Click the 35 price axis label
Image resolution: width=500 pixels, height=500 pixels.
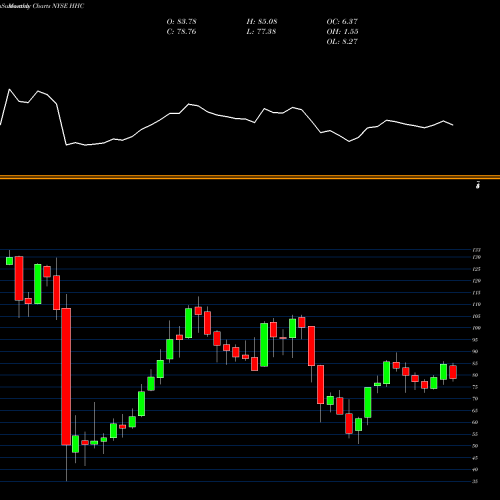click(x=475, y=482)
